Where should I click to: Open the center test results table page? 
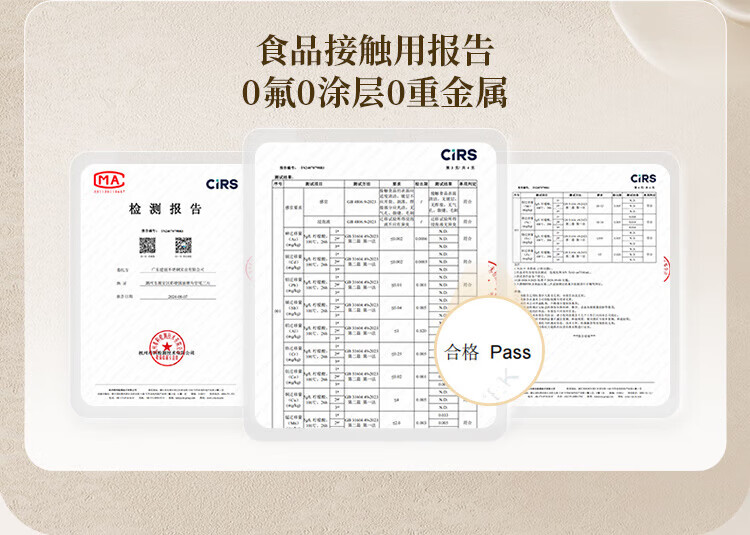pos(375,285)
